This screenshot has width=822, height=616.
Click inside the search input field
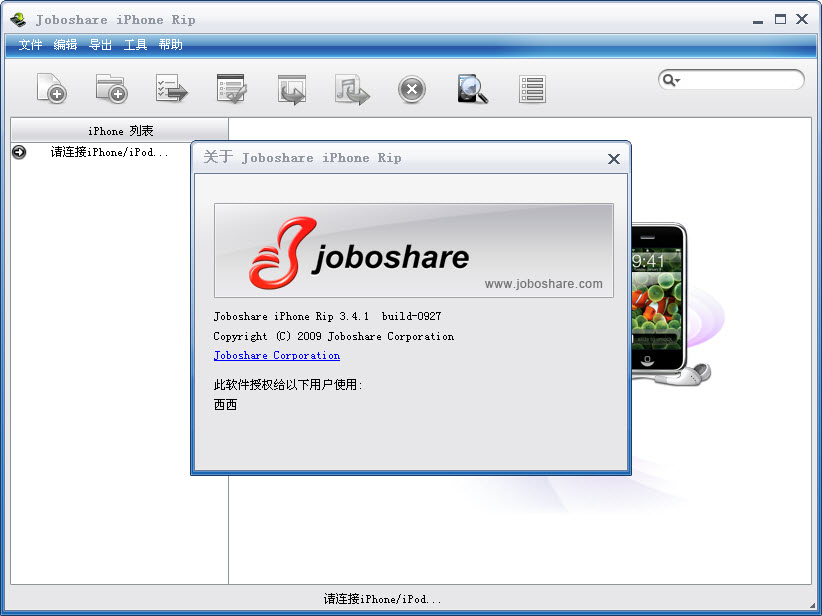tap(740, 80)
